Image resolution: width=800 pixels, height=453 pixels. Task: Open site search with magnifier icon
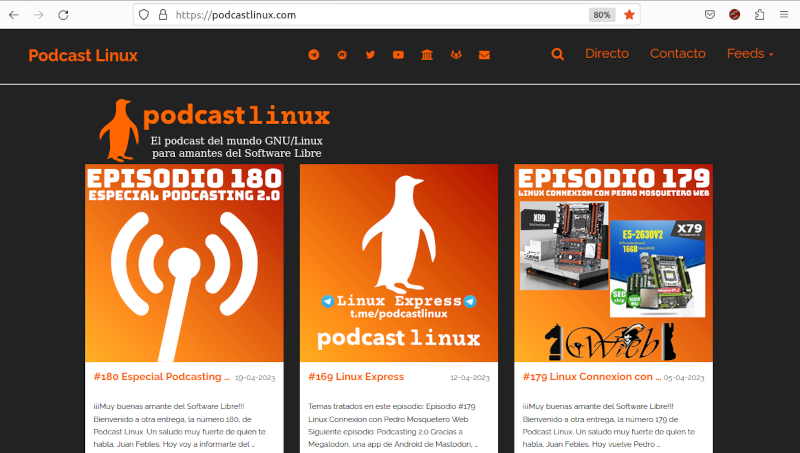pyautogui.click(x=558, y=54)
